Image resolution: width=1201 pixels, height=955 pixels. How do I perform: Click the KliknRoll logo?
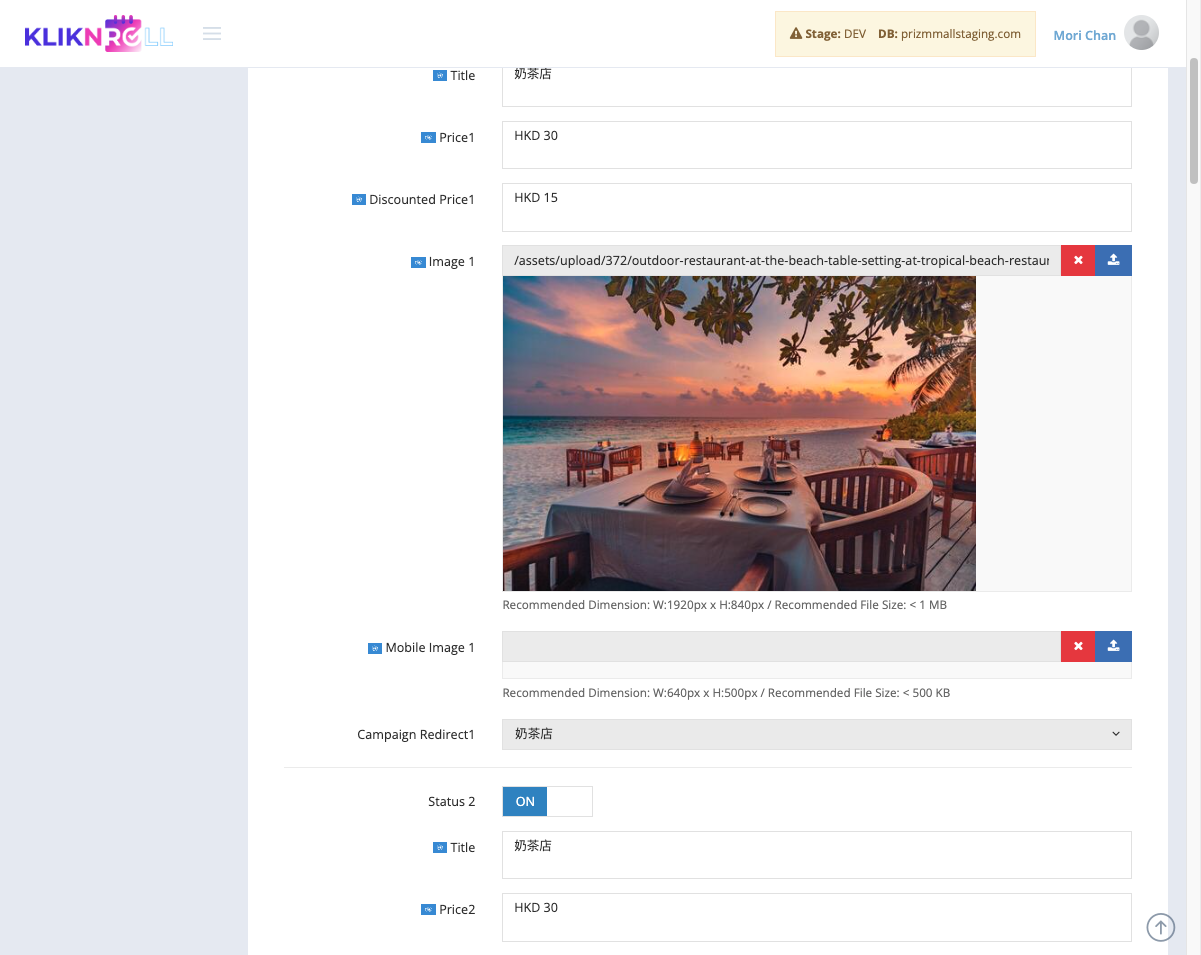pyautogui.click(x=99, y=35)
